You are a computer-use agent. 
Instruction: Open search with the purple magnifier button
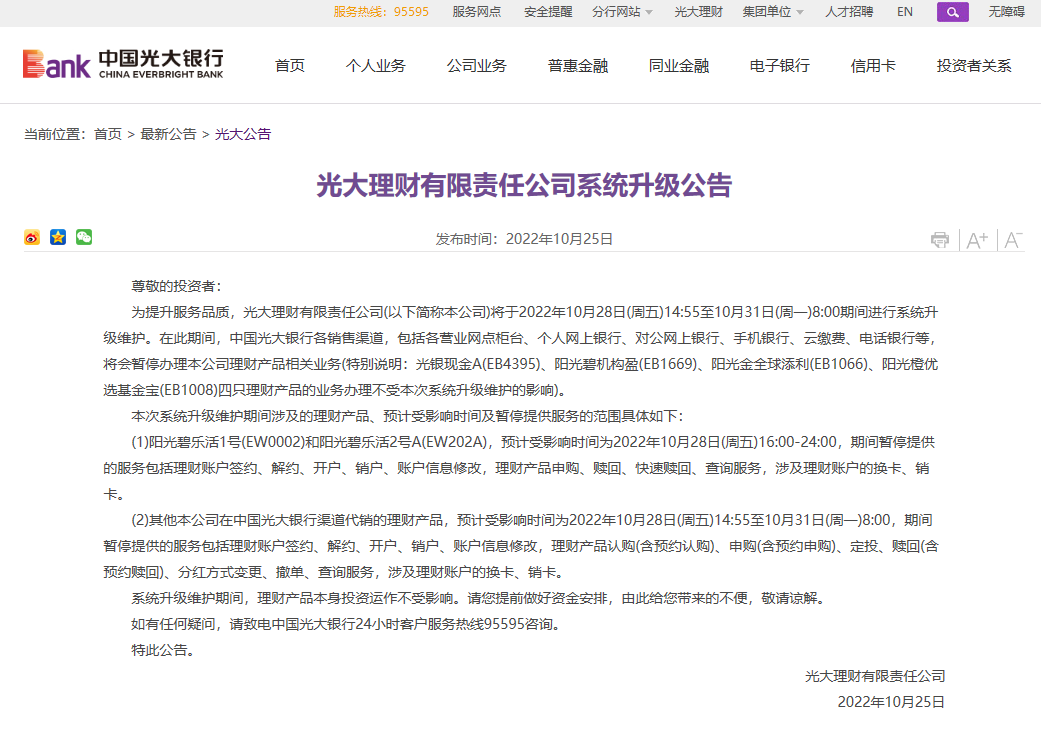click(x=953, y=12)
